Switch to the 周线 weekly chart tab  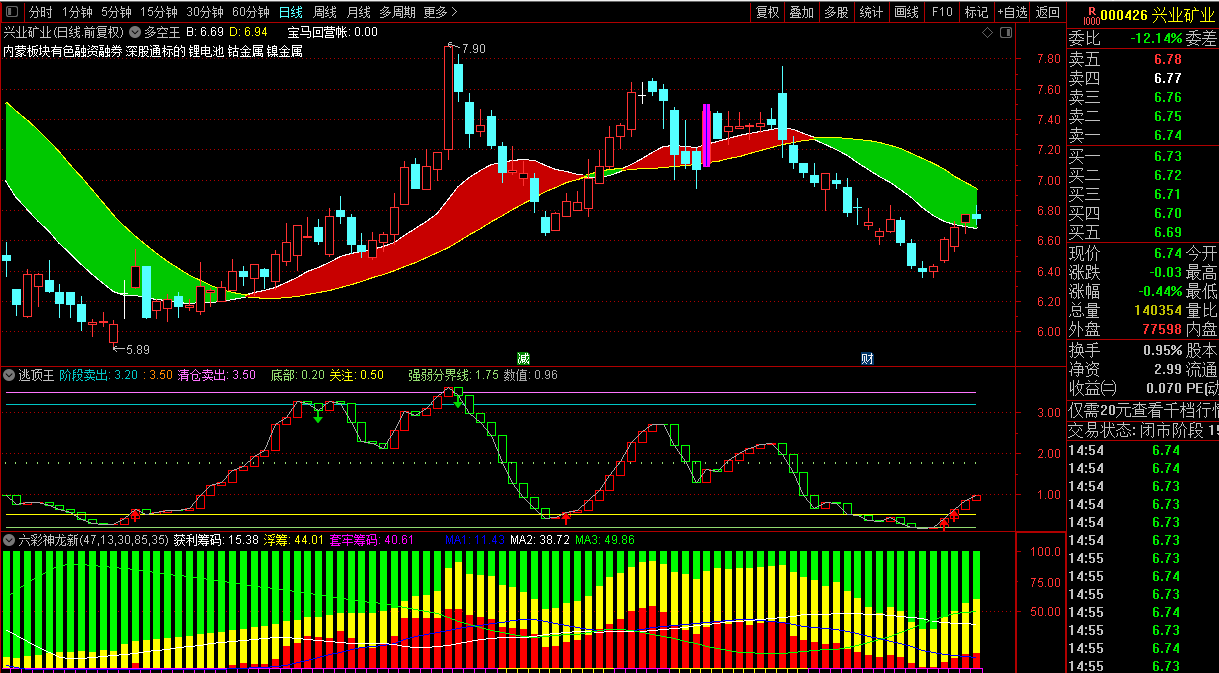tap(325, 13)
